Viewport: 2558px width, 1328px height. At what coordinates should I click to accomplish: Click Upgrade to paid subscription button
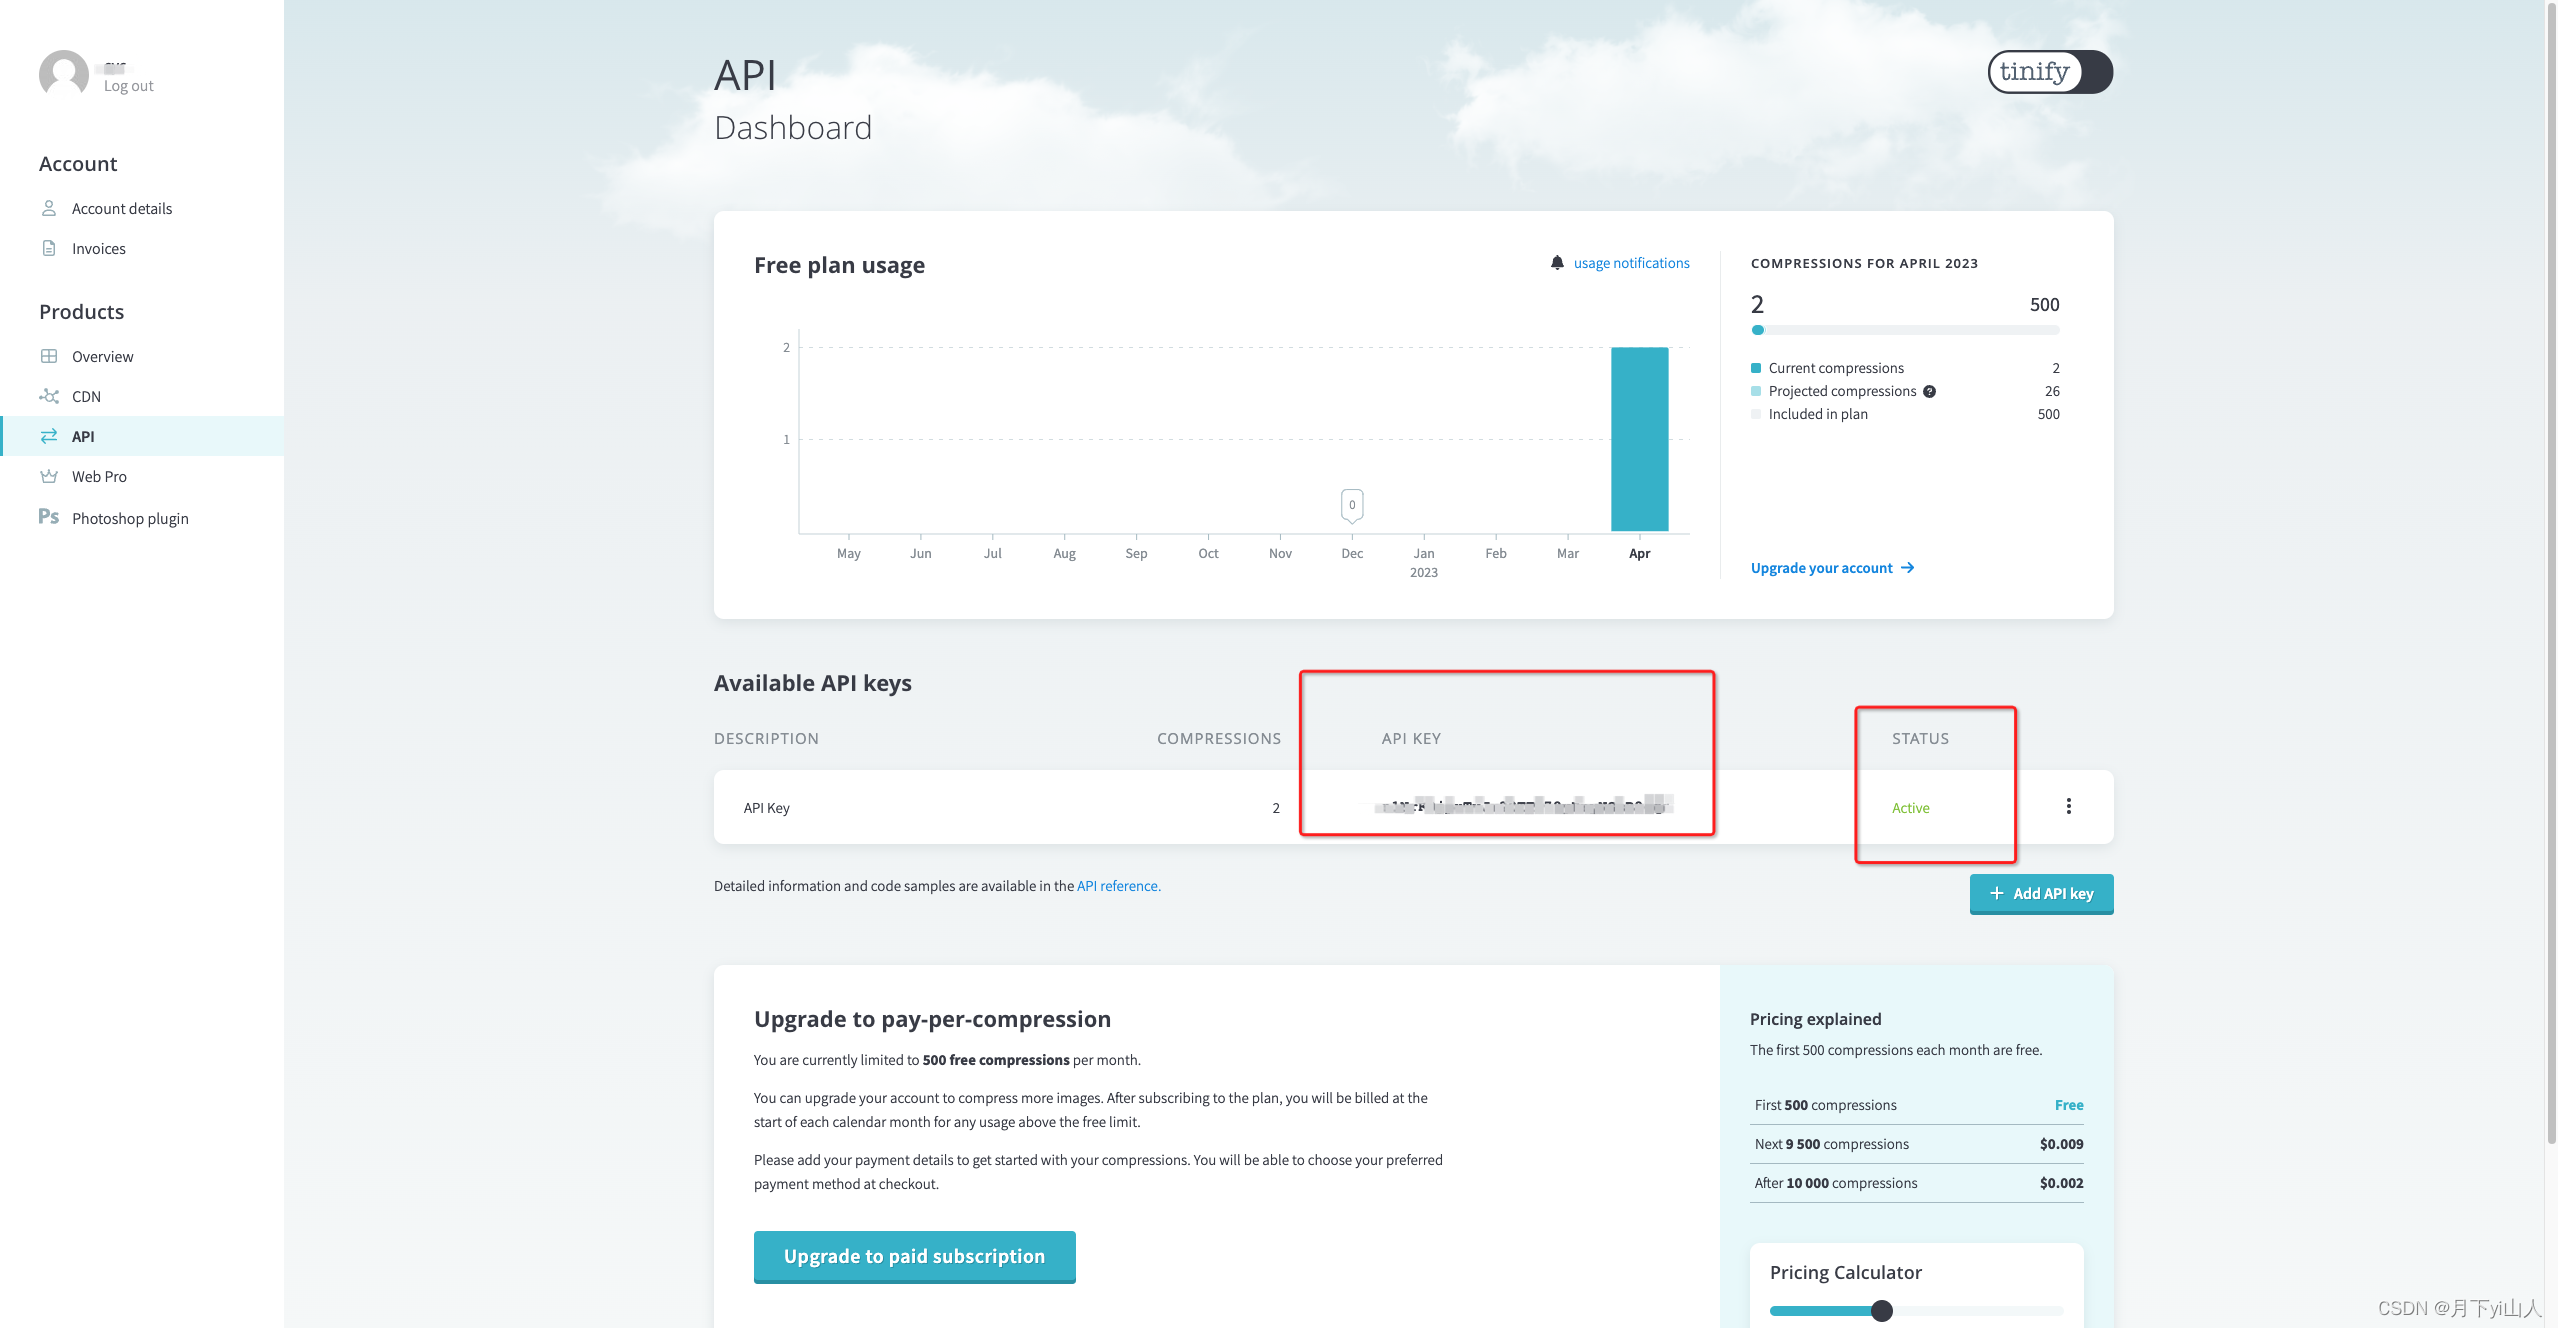[x=914, y=1256]
